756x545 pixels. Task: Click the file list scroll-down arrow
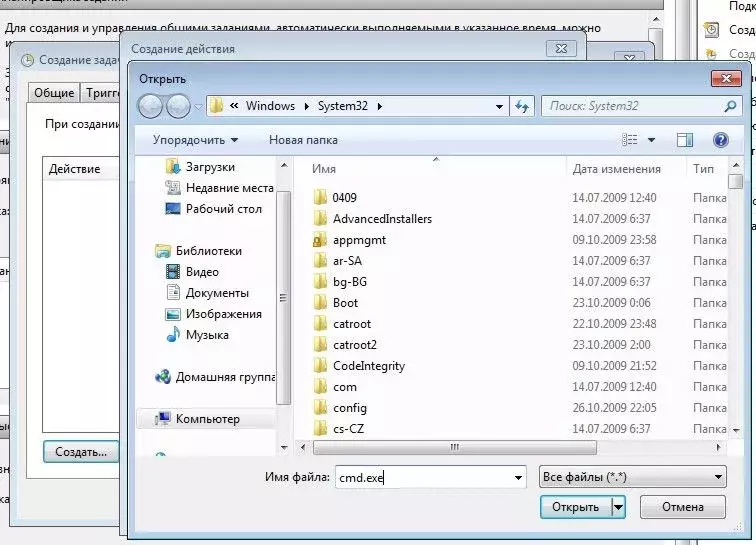click(736, 430)
